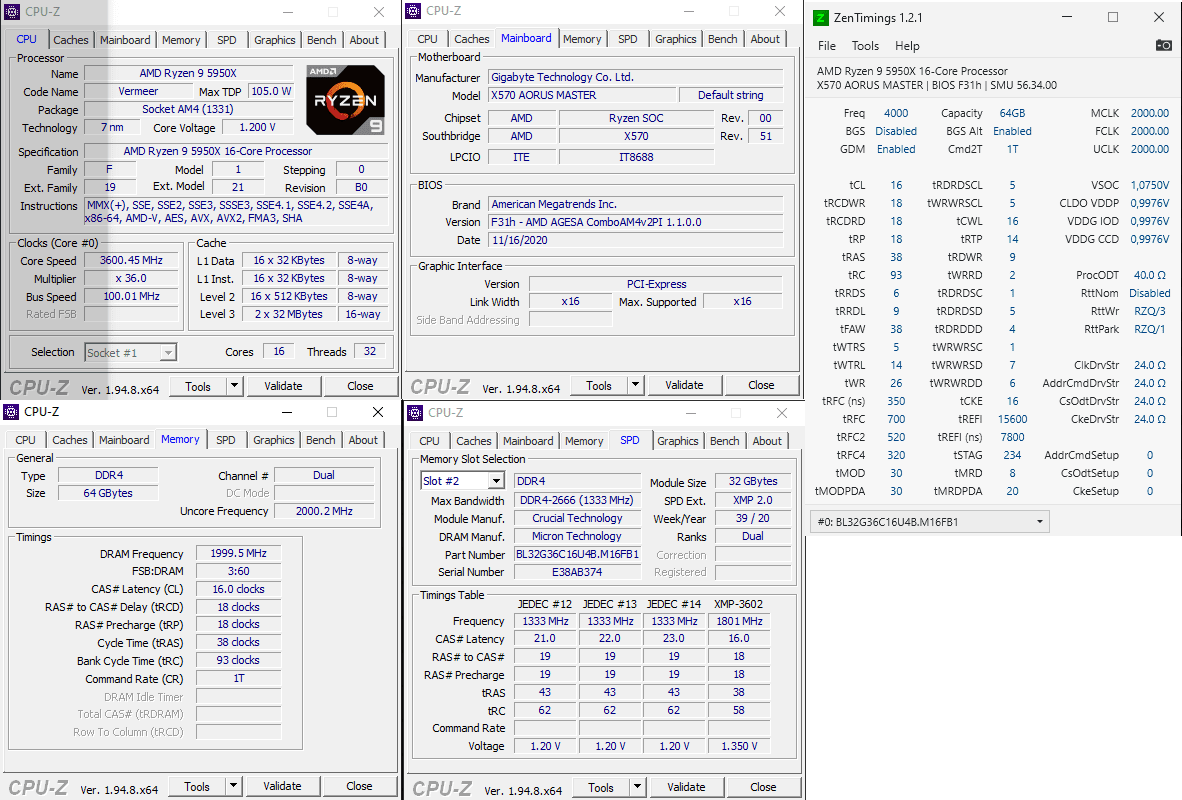Click the AMD Ryzen 9 logo image
This screenshot has width=1182, height=800.
(x=345, y=99)
